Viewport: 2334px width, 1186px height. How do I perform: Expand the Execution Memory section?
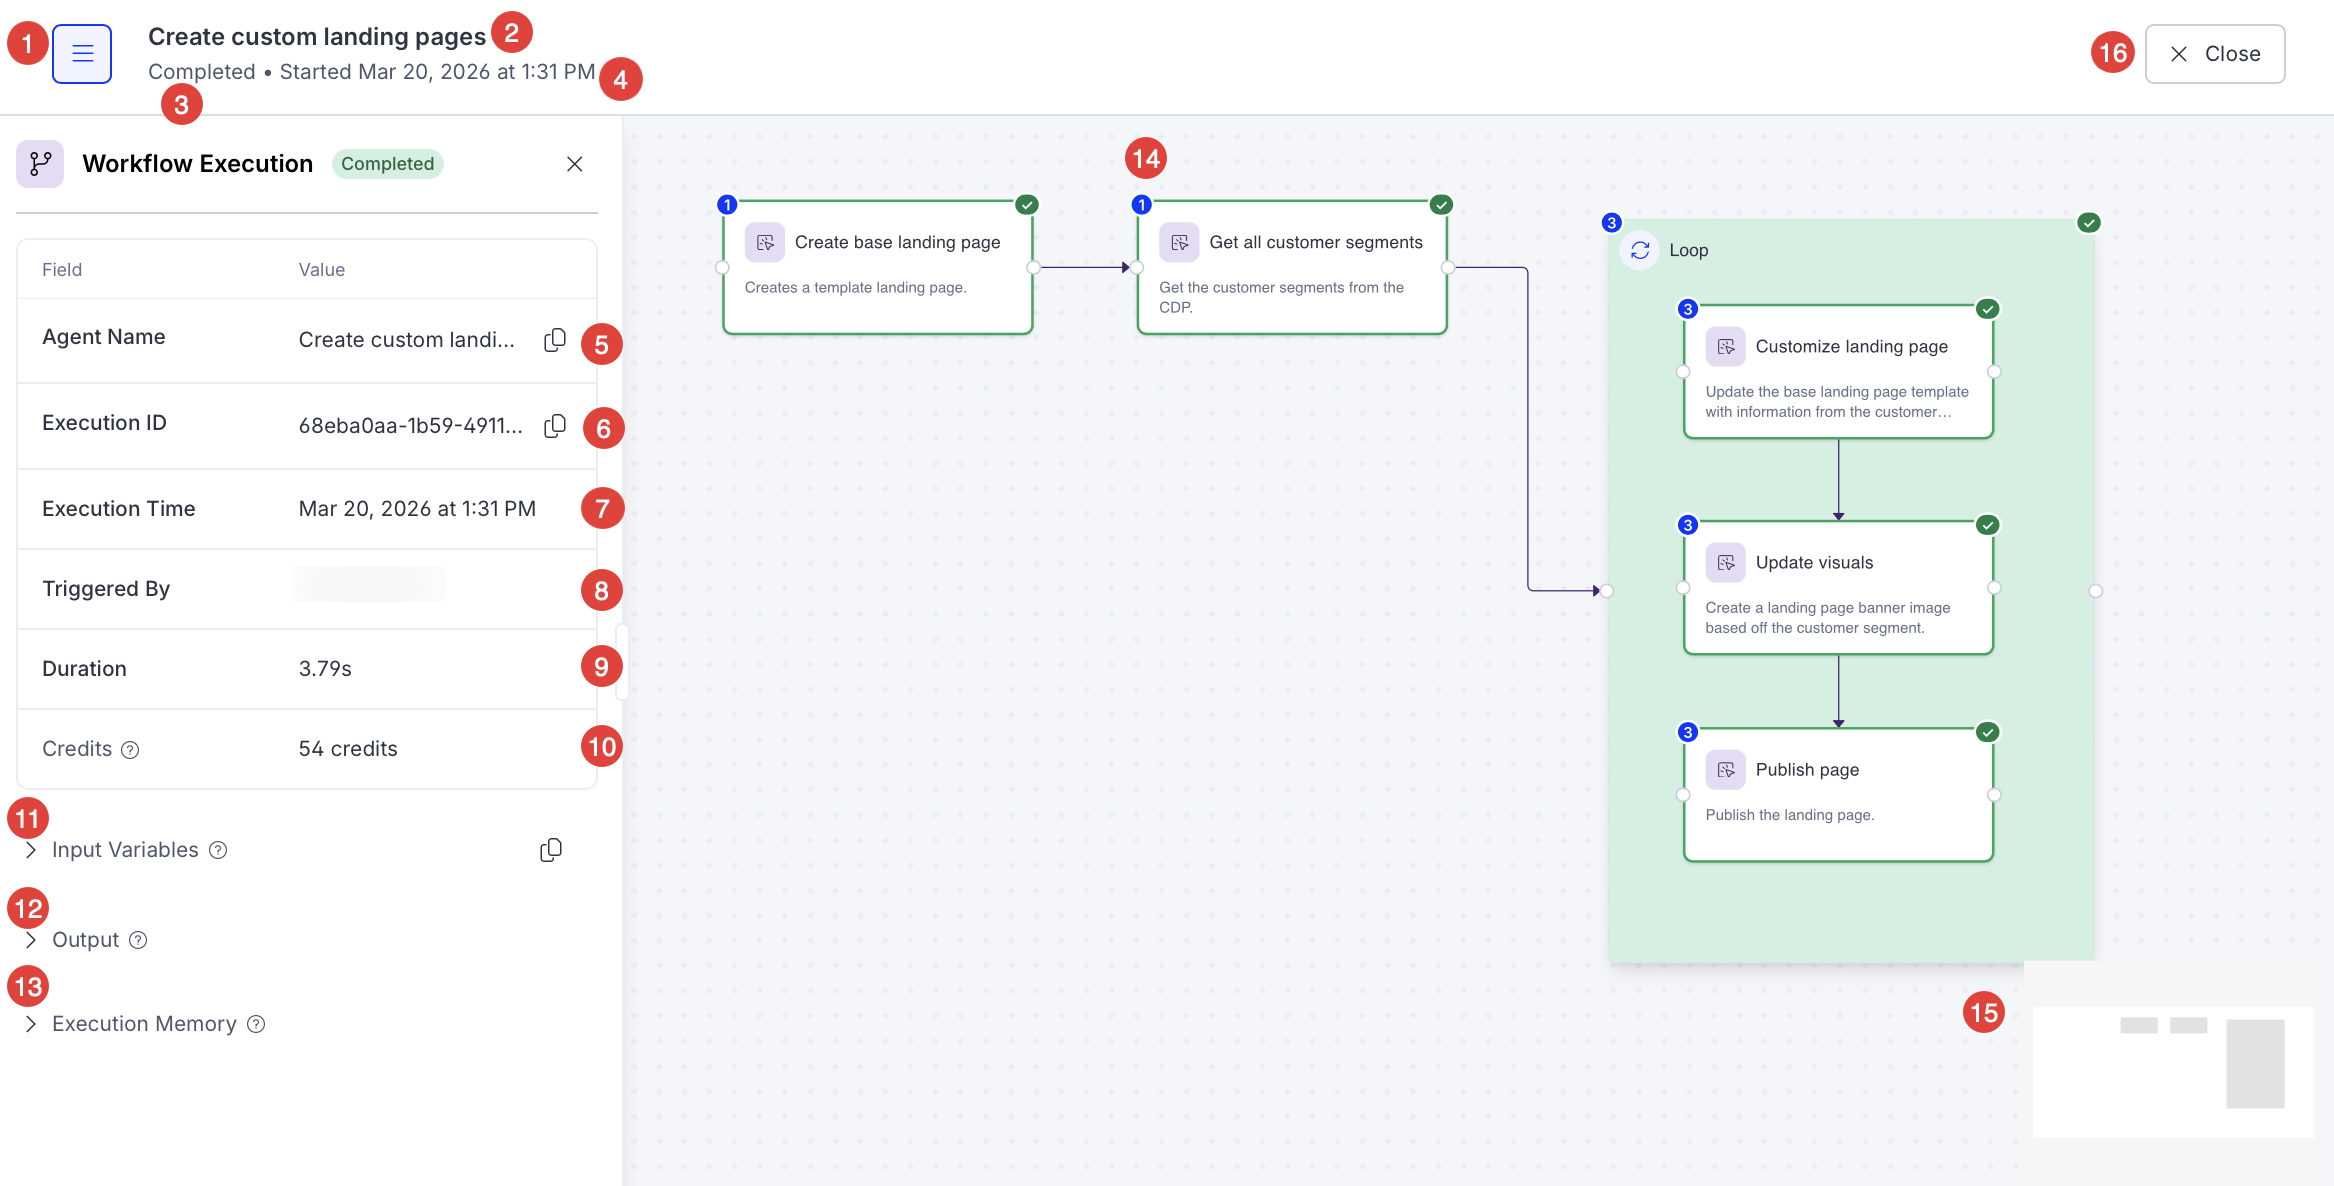click(x=30, y=1023)
